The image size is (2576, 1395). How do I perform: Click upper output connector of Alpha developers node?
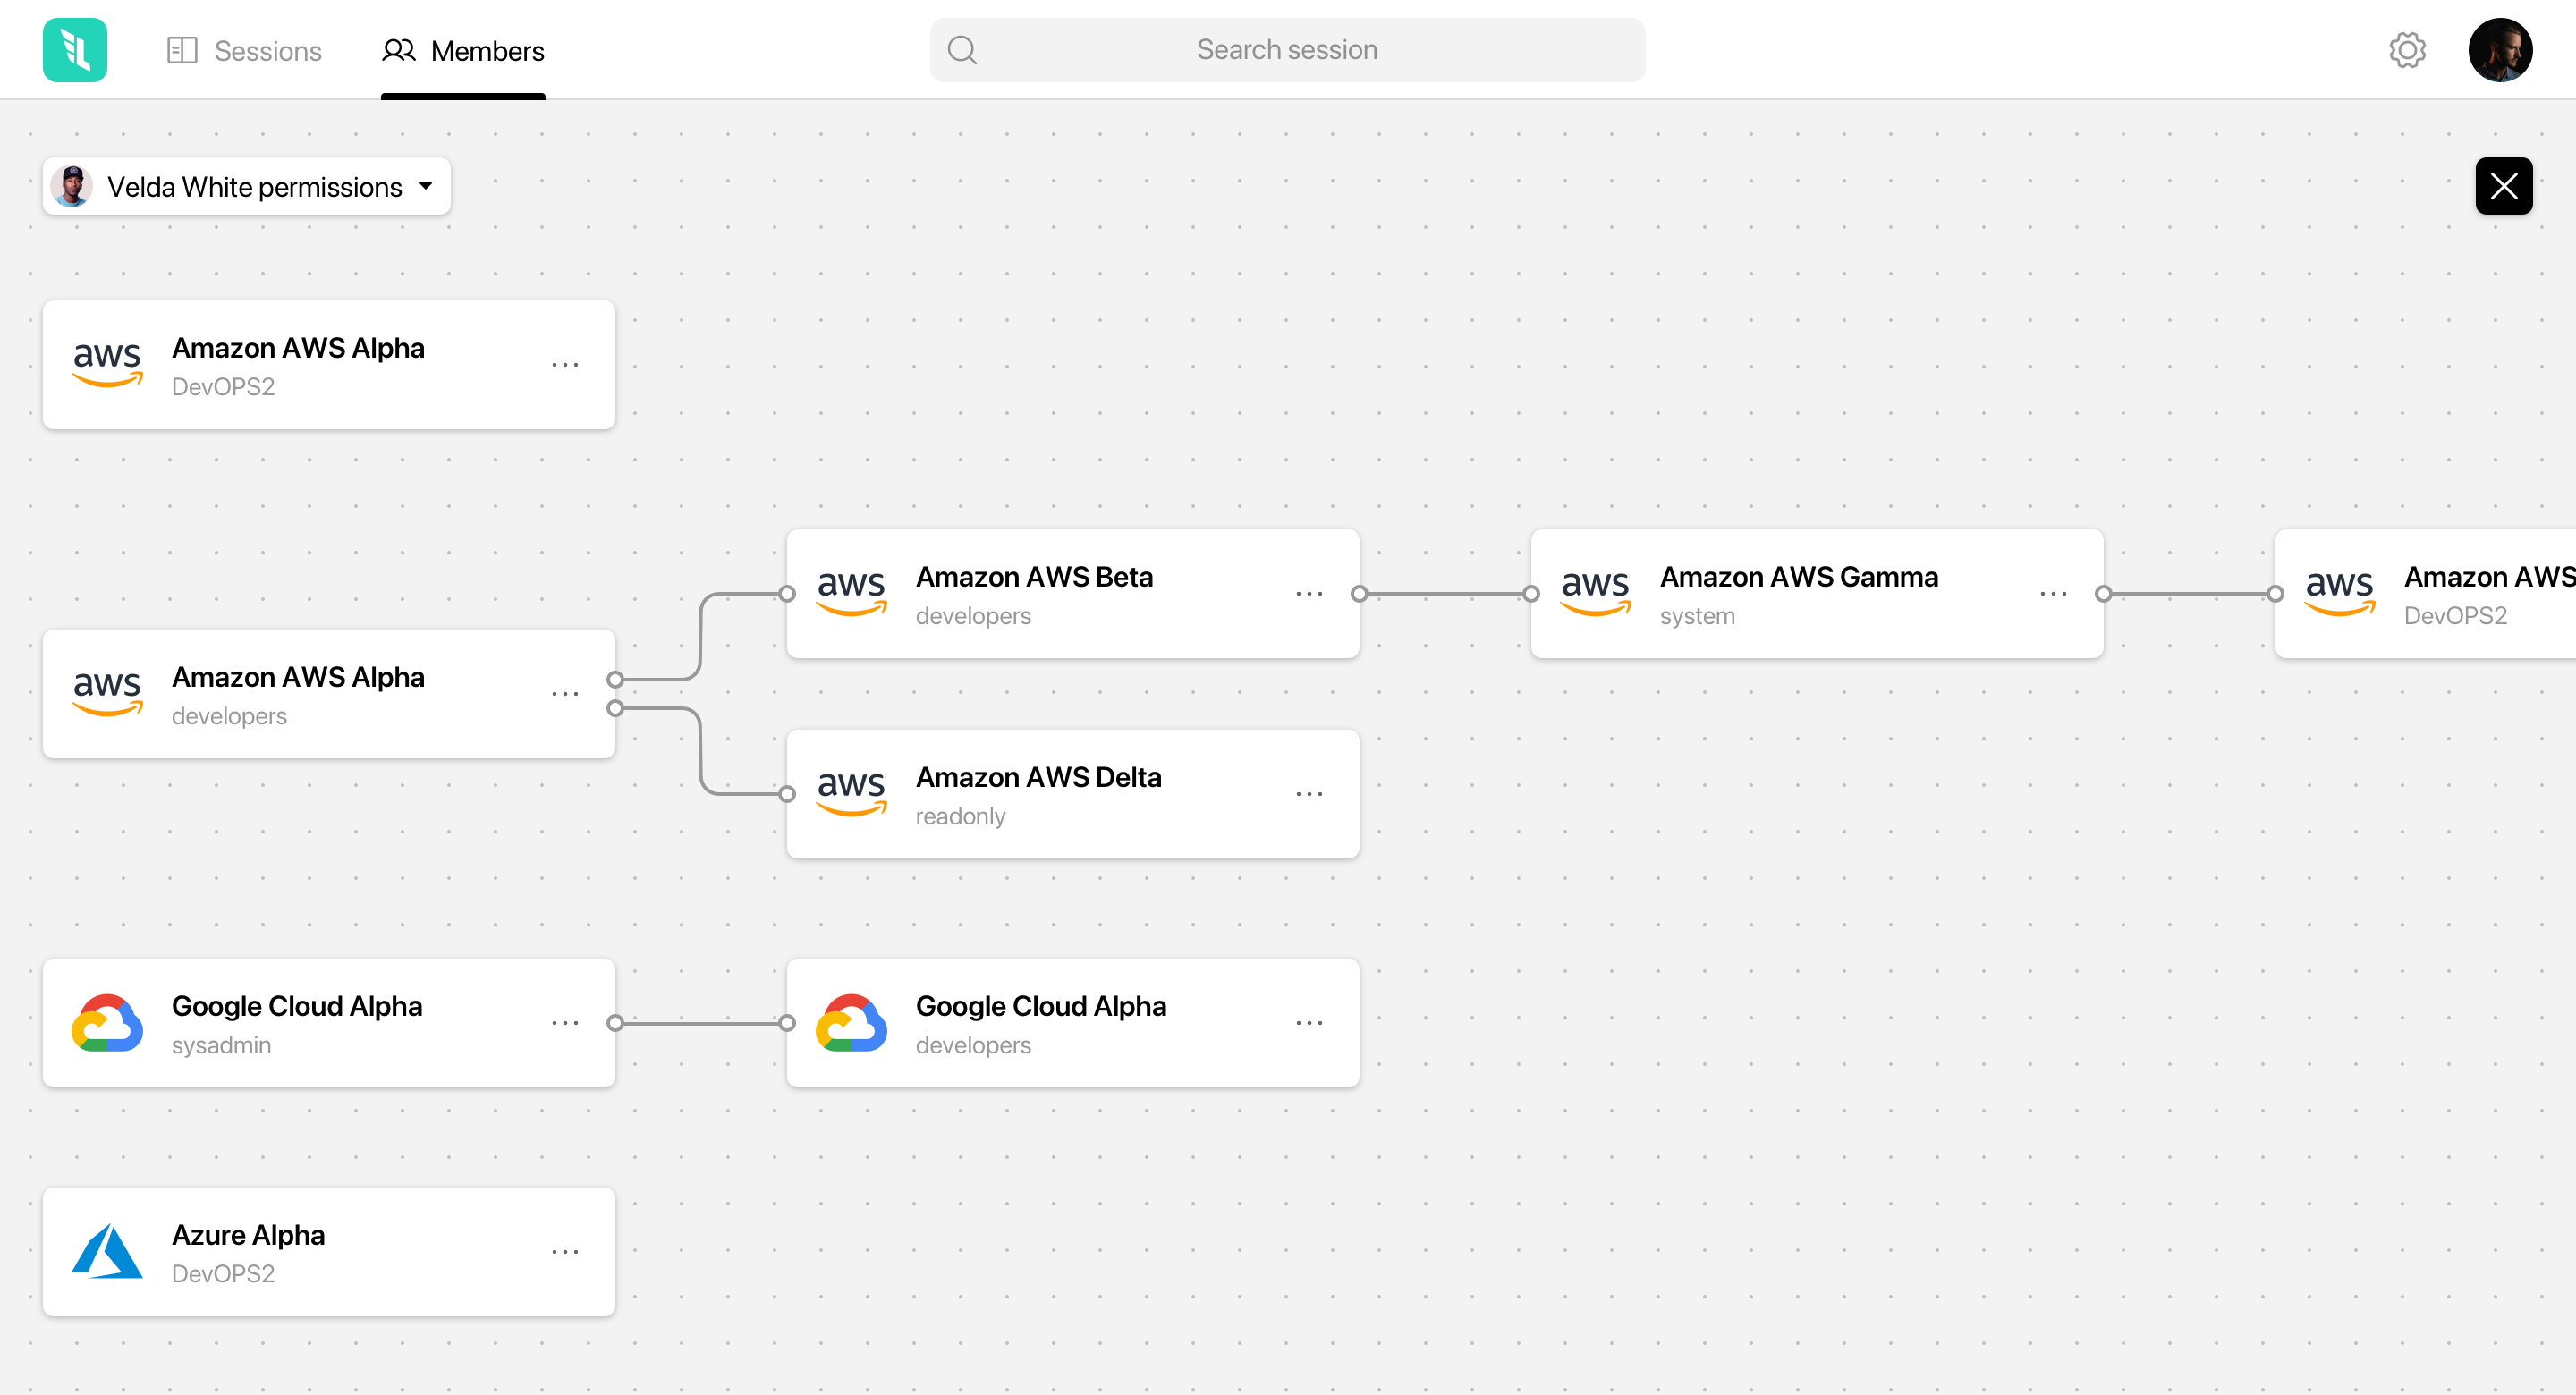tap(615, 680)
